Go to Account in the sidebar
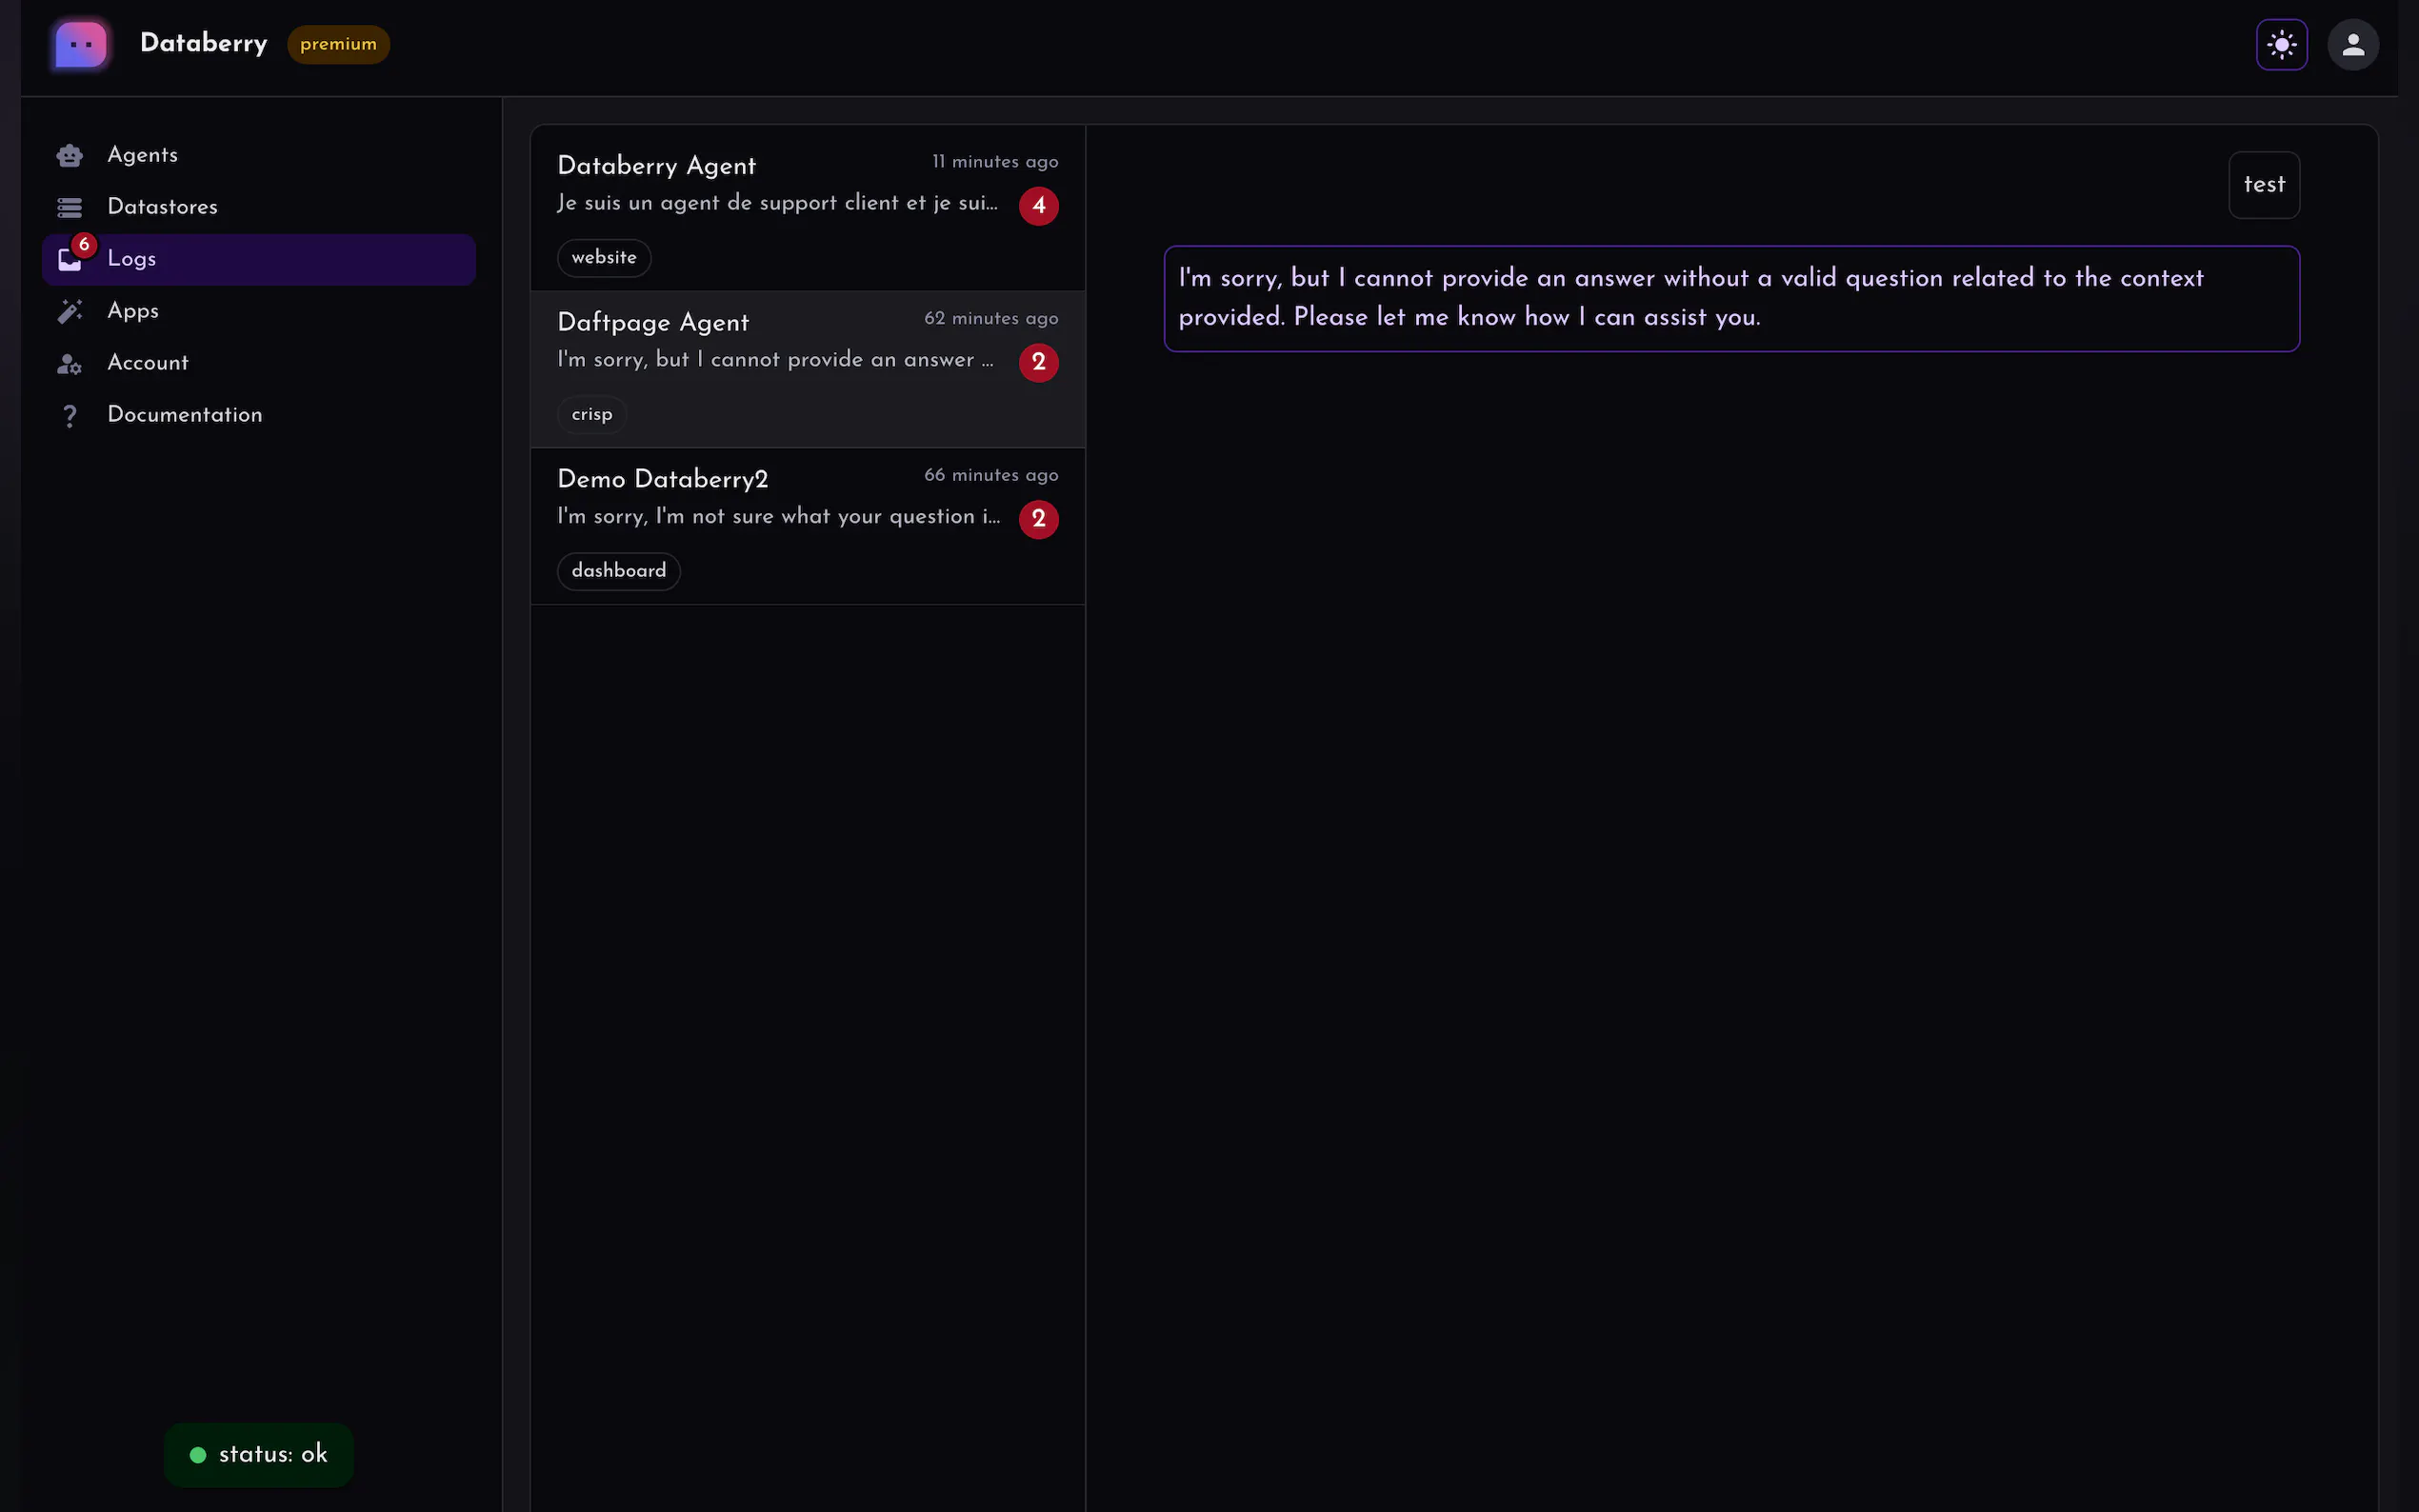This screenshot has width=2419, height=1512. [148, 363]
